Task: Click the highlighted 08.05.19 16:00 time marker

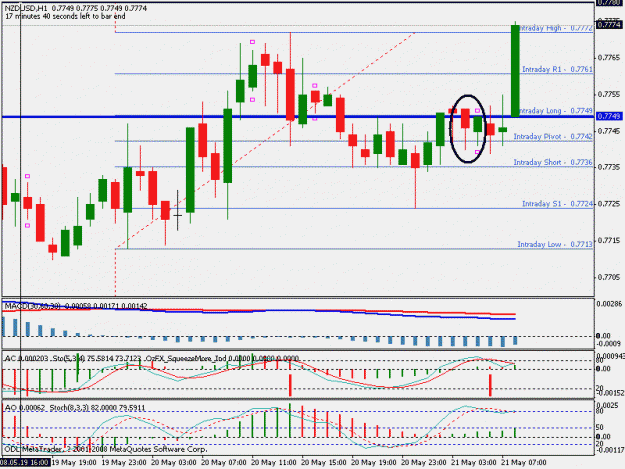Action: [x=25, y=463]
